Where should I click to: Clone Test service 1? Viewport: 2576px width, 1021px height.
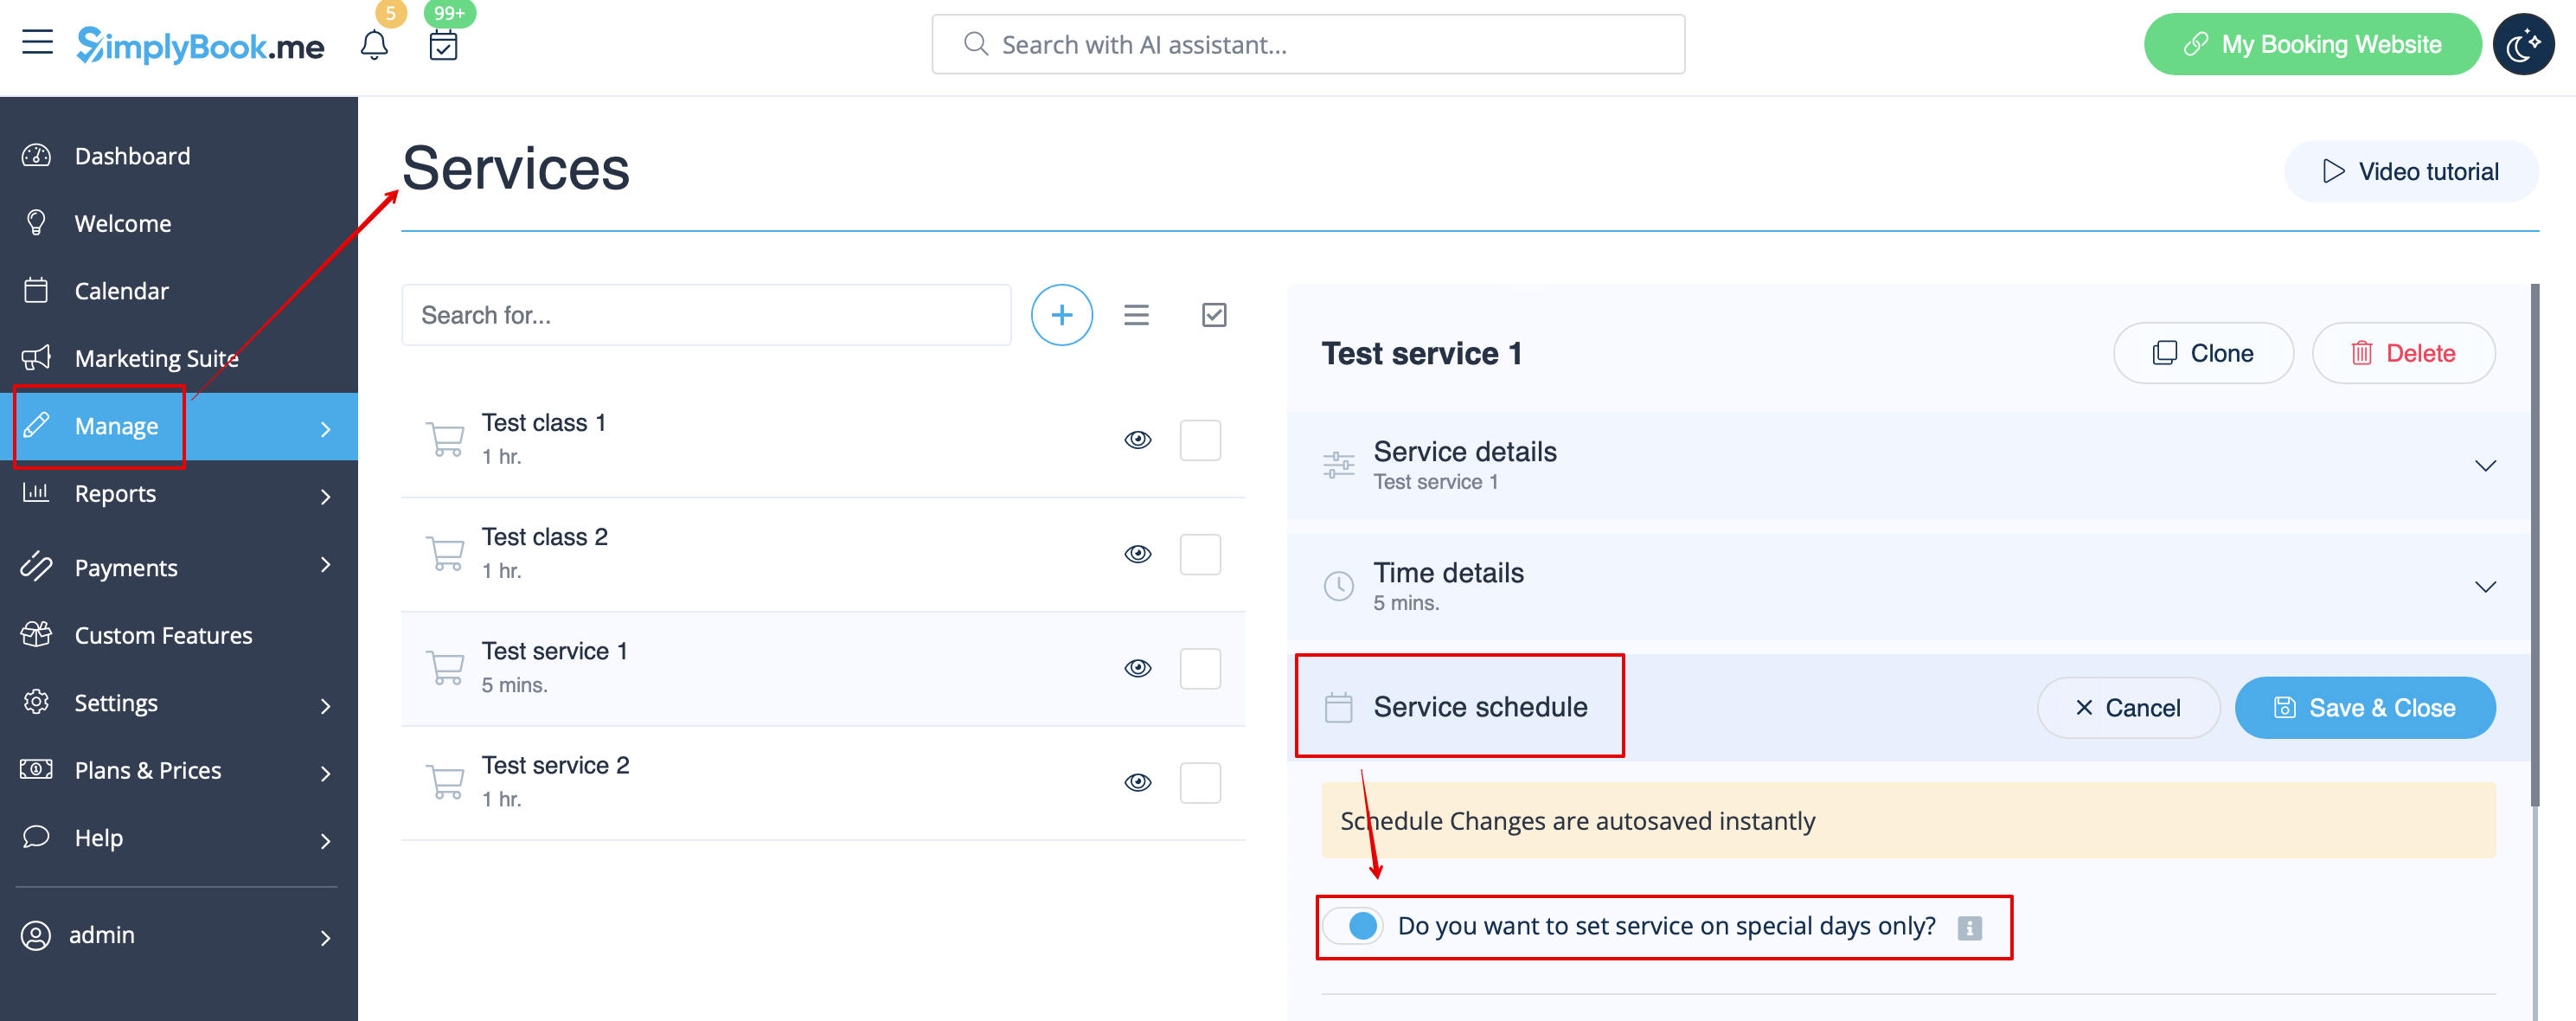click(x=2203, y=353)
